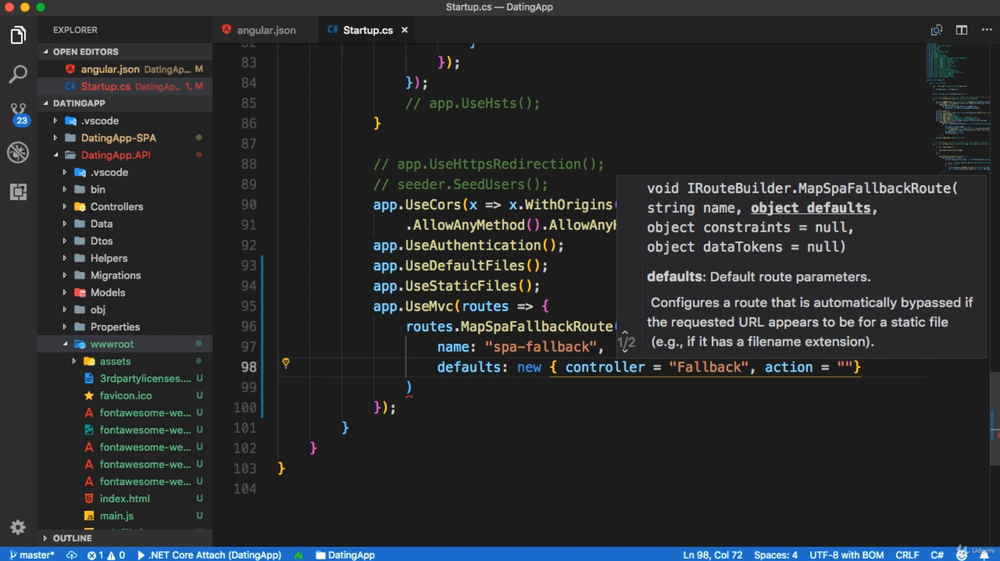The width and height of the screenshot is (1000, 561).
Task: Change Spaces: 4 indentation setting
Action: click(776, 555)
